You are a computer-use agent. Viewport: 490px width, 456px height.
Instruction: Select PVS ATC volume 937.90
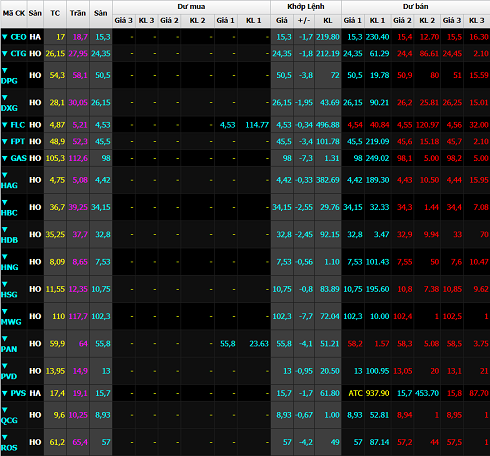pyautogui.click(x=377, y=394)
